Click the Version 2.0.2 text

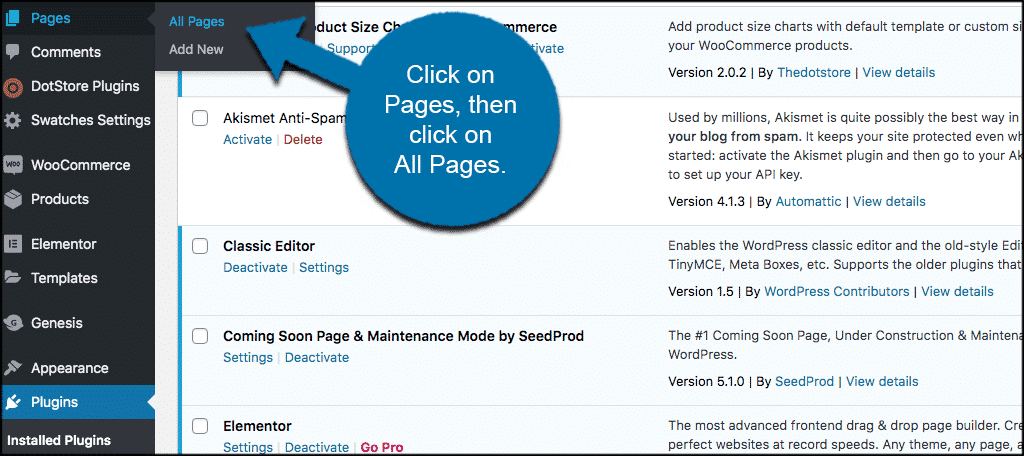click(707, 73)
